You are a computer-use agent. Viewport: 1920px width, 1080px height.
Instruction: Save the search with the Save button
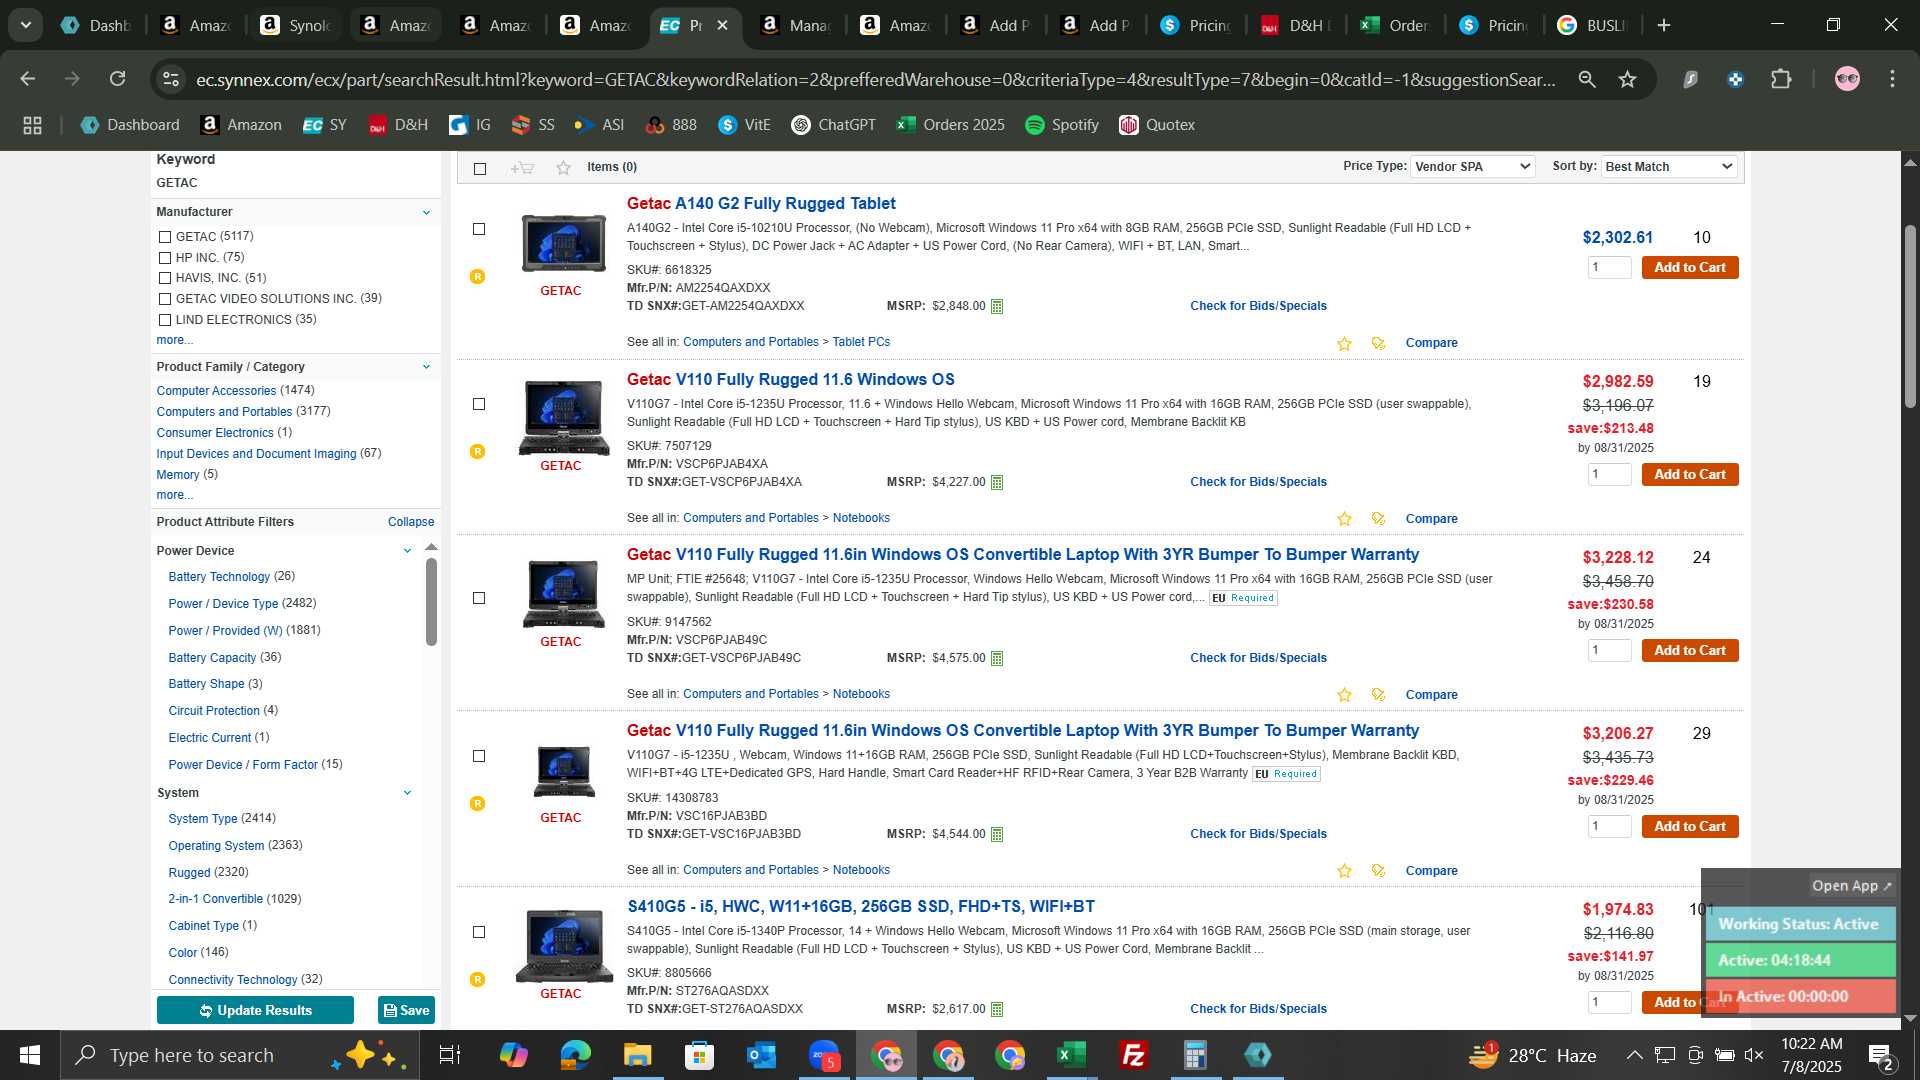coord(406,1010)
